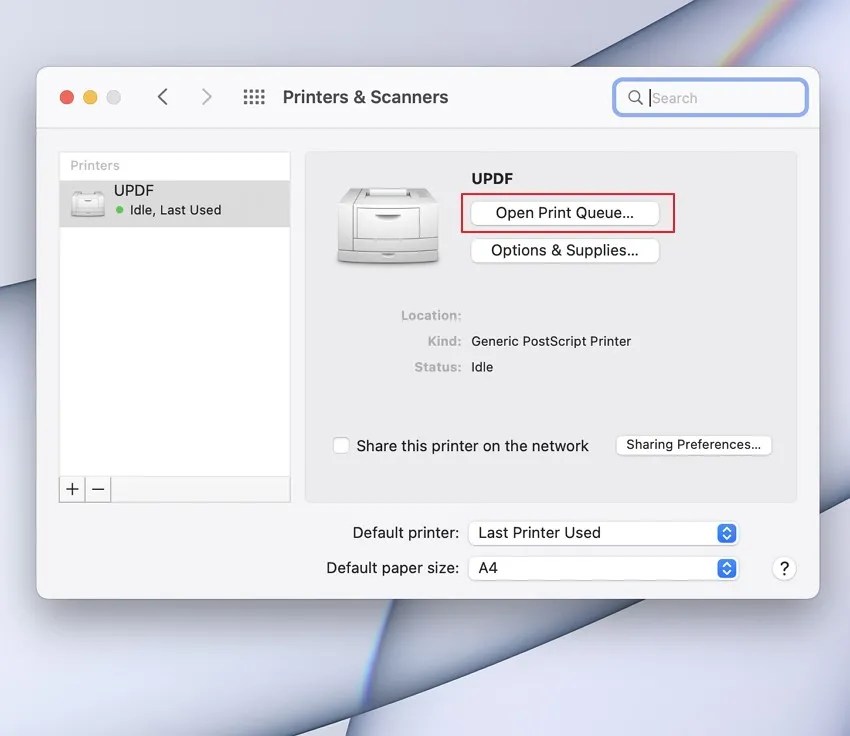Open Options & Supplies settings
Viewport: 850px width, 736px height.
tap(564, 250)
